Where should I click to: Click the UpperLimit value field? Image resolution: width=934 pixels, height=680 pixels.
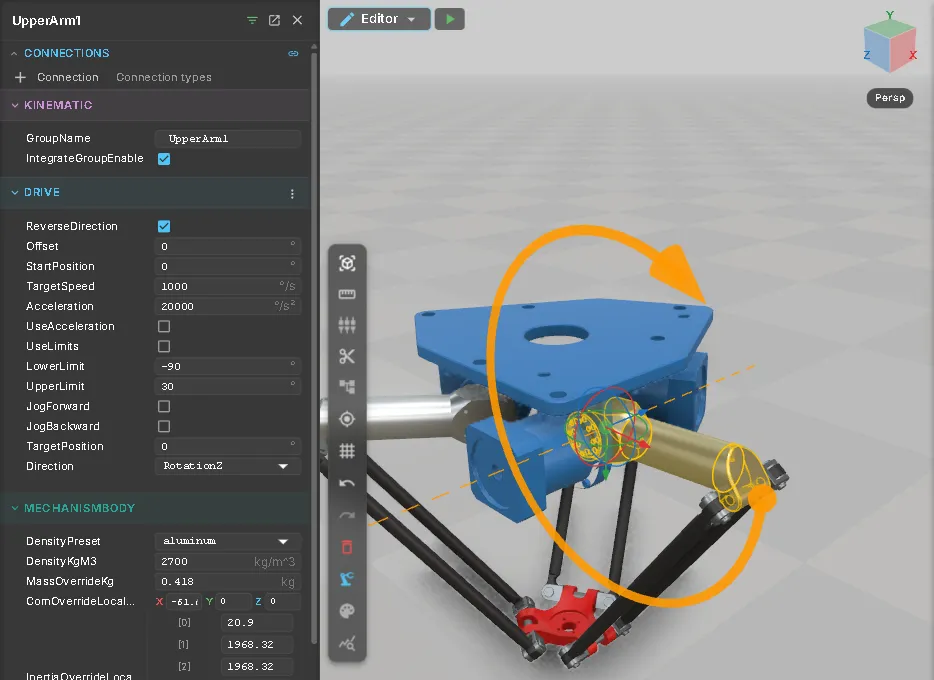click(x=228, y=386)
